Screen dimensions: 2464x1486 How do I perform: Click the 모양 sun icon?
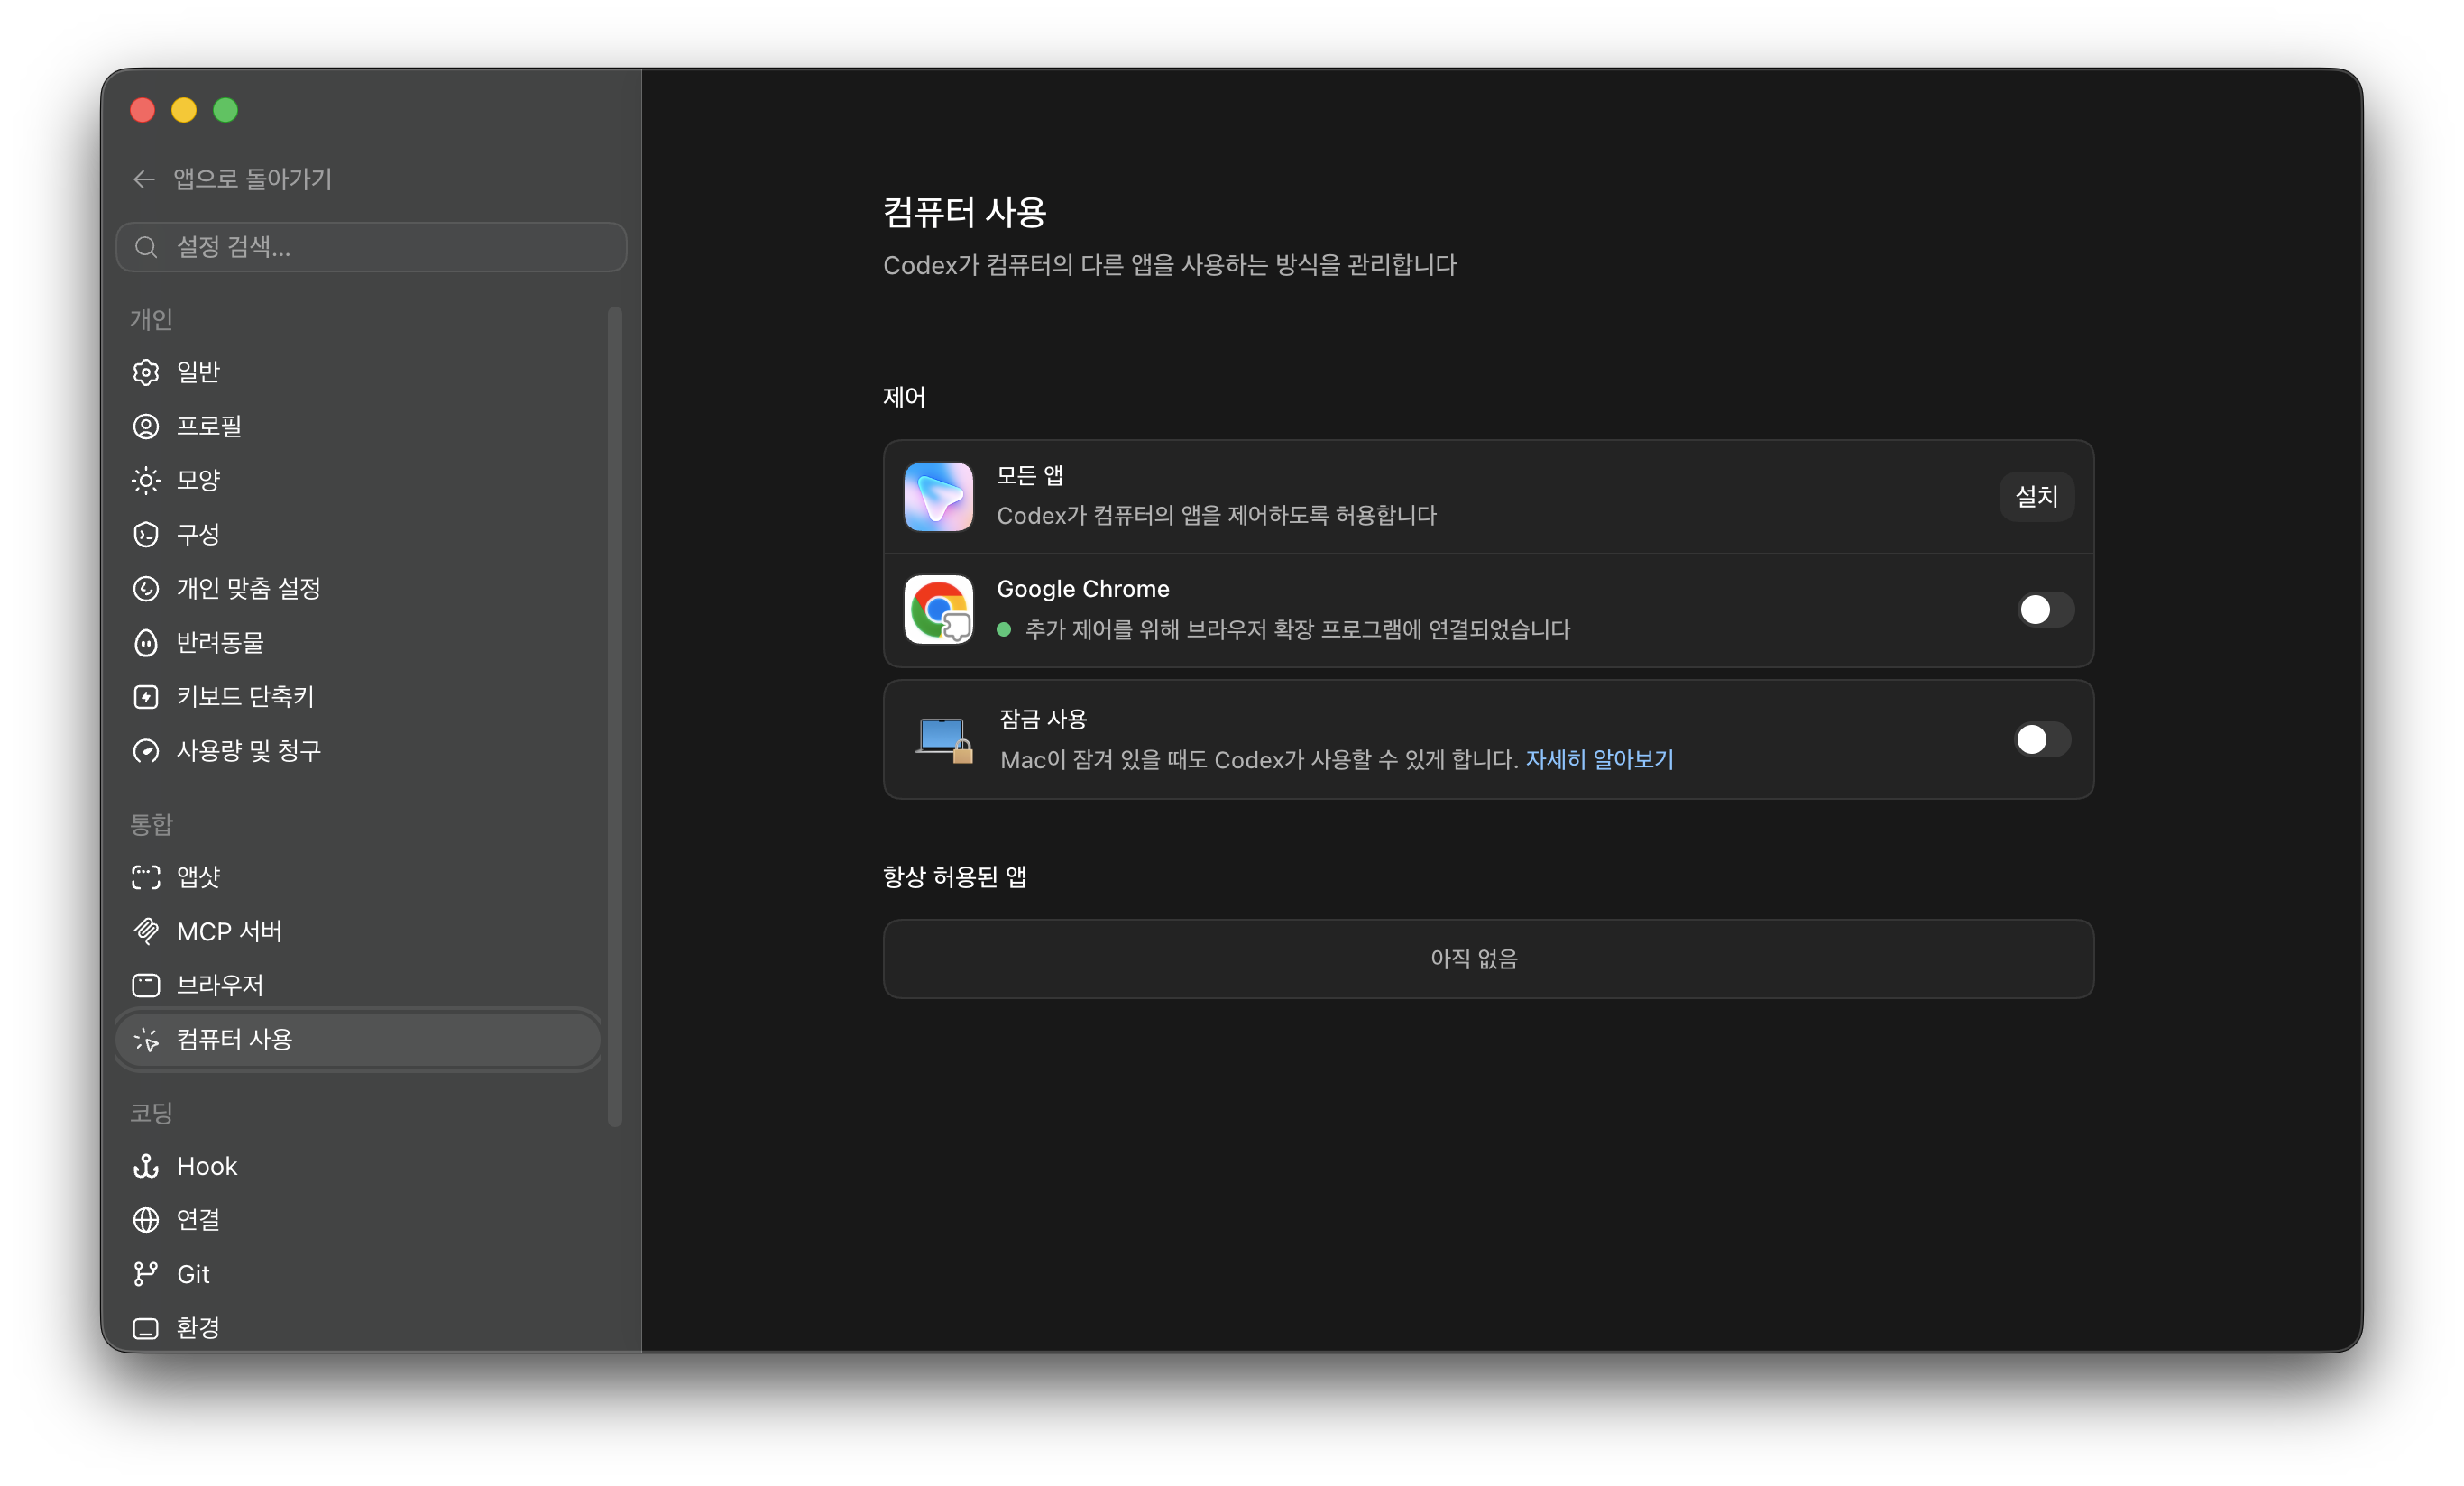click(x=146, y=480)
